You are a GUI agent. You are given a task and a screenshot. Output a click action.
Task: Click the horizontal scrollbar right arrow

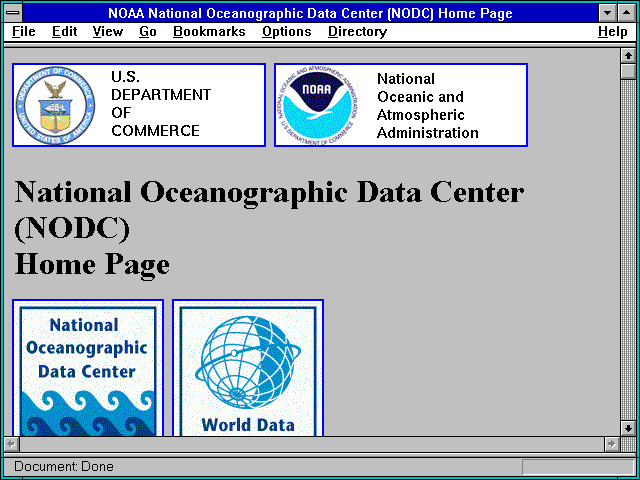611,444
